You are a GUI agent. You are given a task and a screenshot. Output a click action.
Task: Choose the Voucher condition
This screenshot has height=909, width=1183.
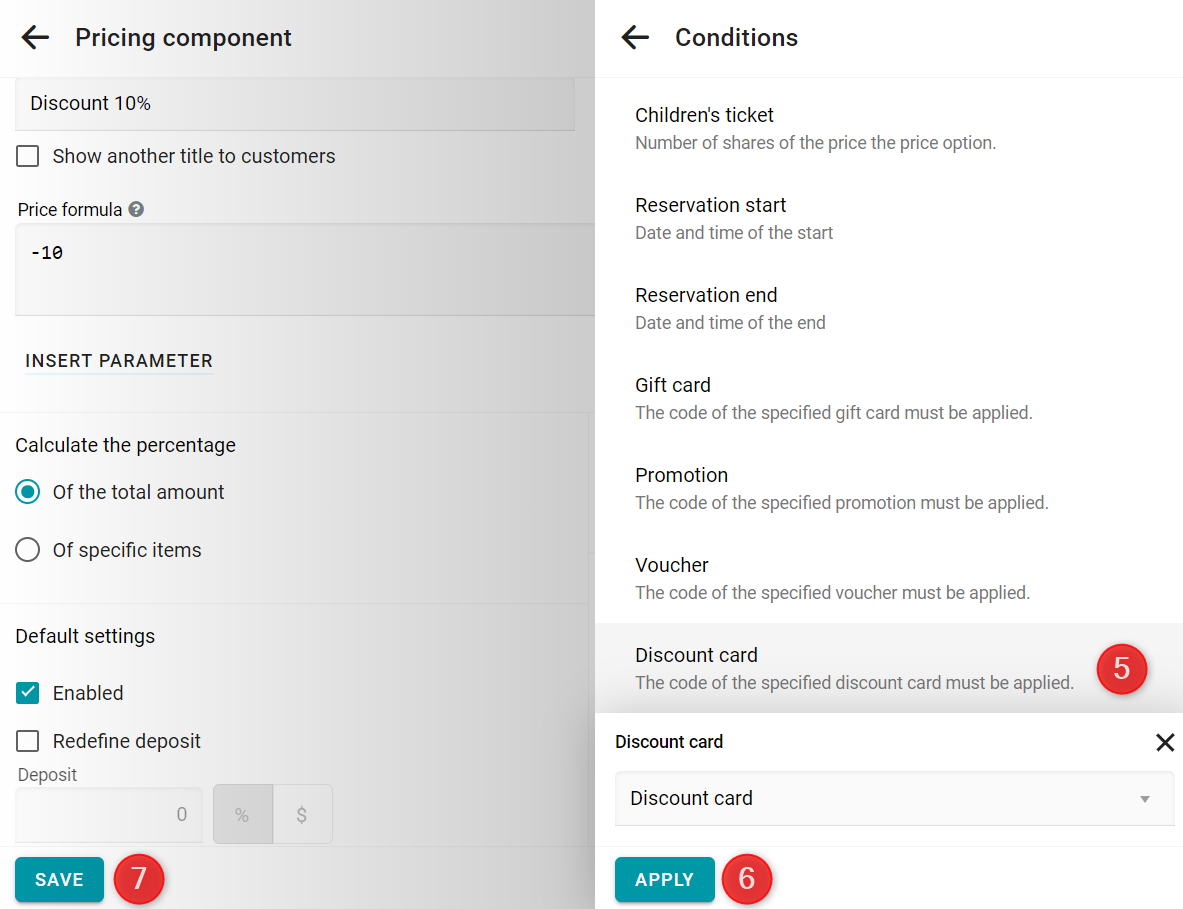point(889,579)
